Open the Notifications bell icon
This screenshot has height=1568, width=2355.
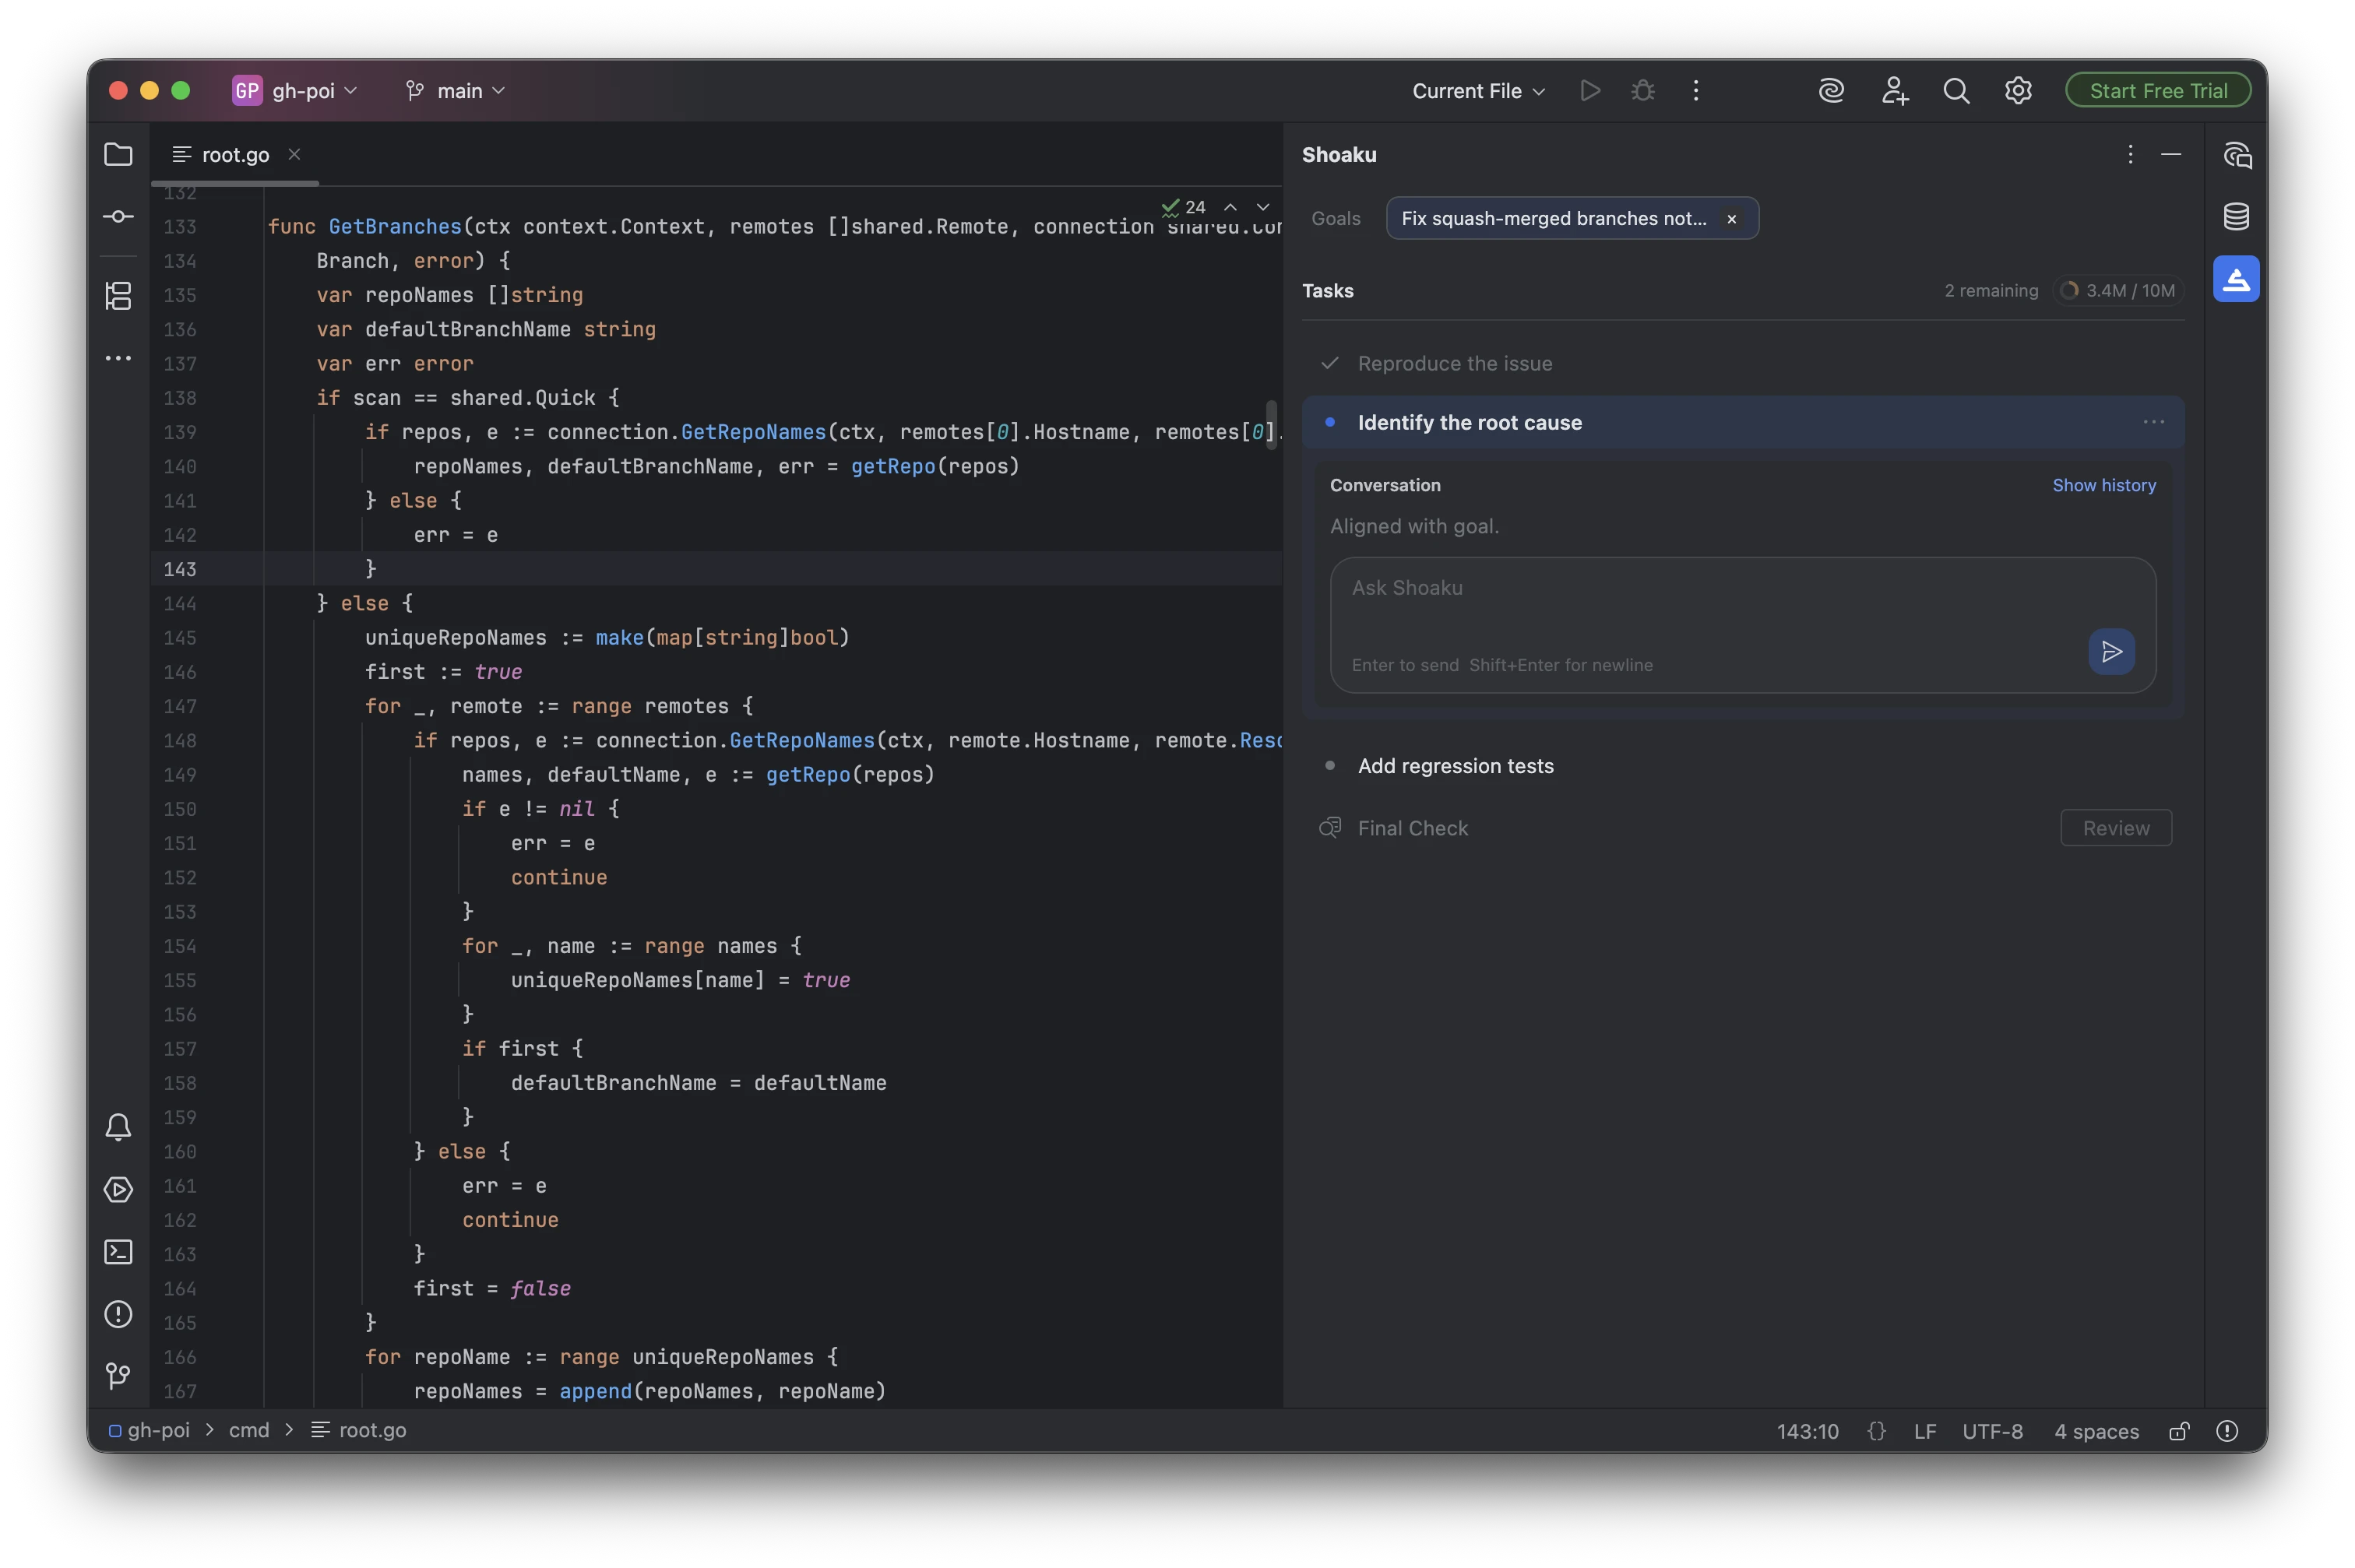pyautogui.click(x=118, y=1127)
